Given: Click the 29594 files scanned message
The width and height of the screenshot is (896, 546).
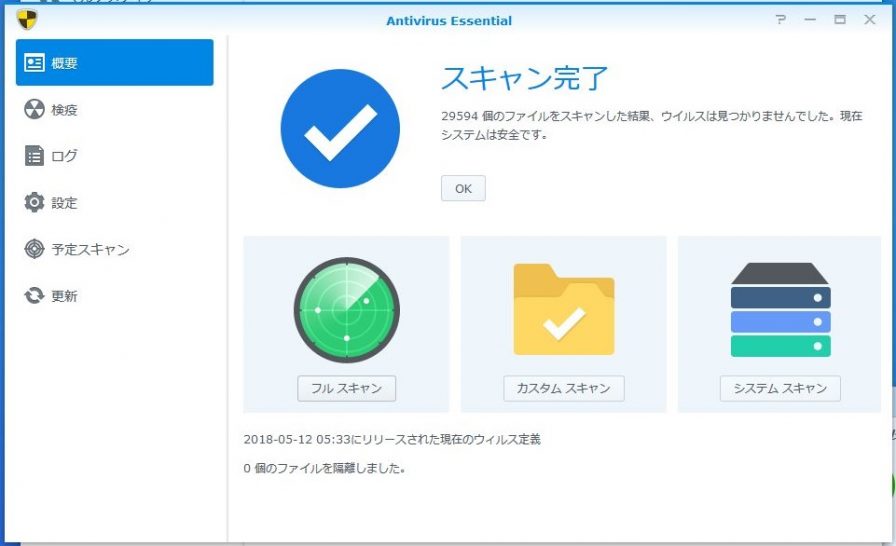Looking at the screenshot, I should [651, 125].
